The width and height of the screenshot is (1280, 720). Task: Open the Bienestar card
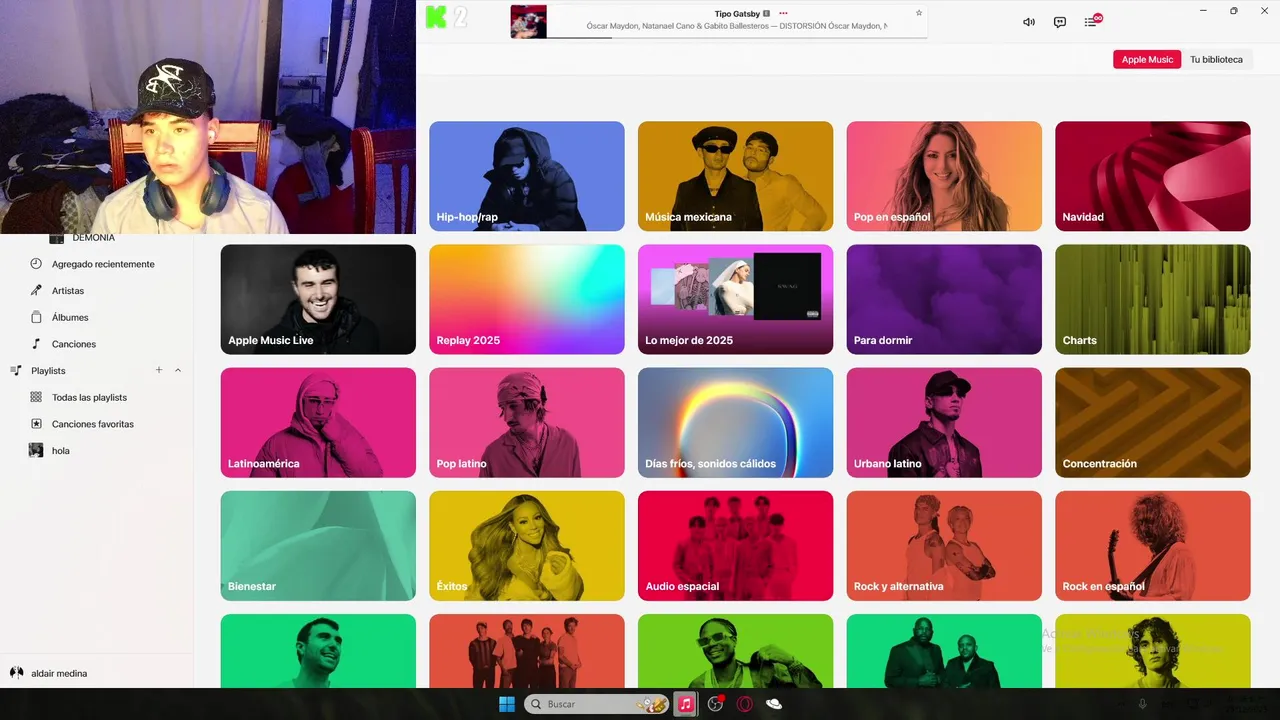click(x=318, y=545)
